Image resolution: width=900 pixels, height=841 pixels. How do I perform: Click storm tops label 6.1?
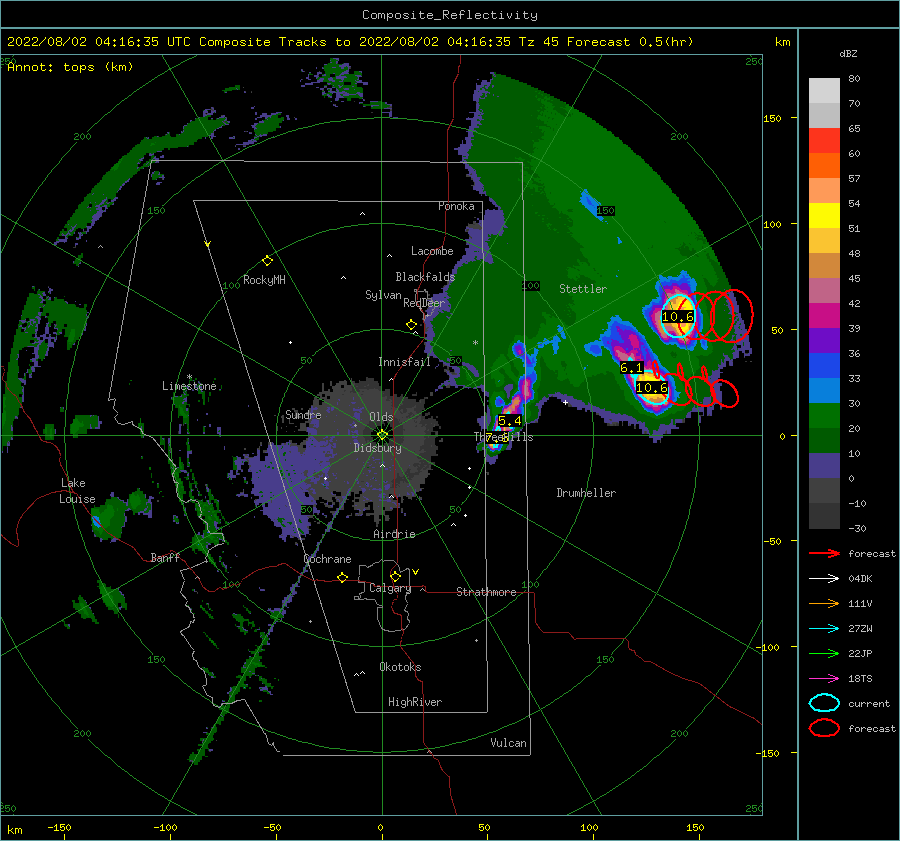coord(631,367)
